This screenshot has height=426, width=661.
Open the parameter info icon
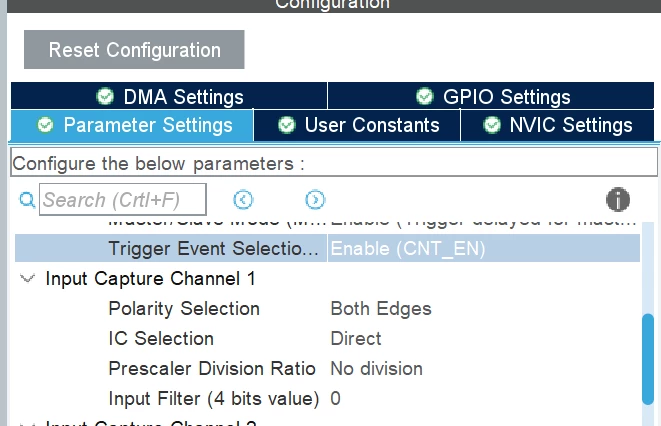coord(618,199)
